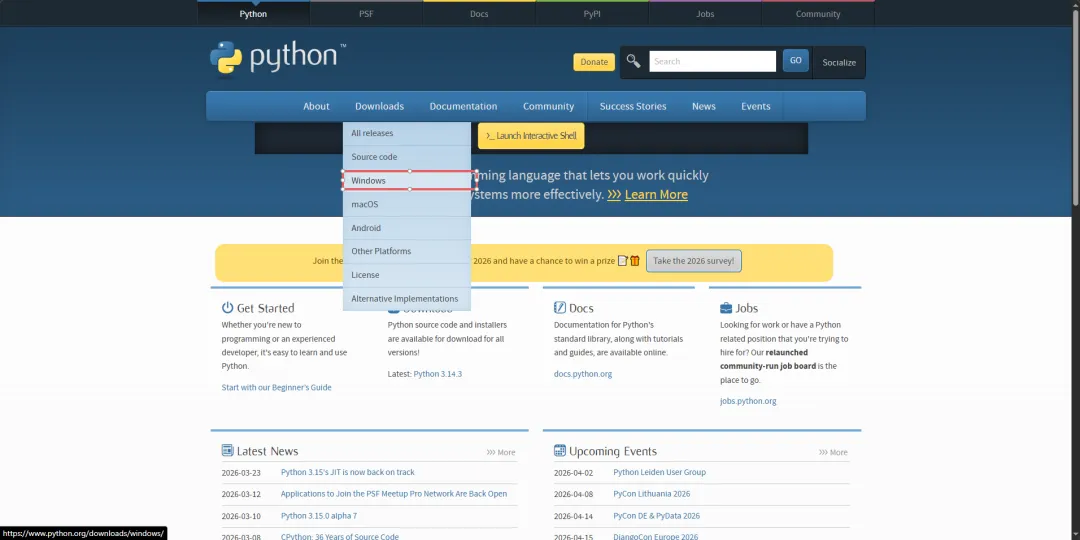1080x540 pixels.
Task: Click the Docs heading icon
Action: click(560, 308)
